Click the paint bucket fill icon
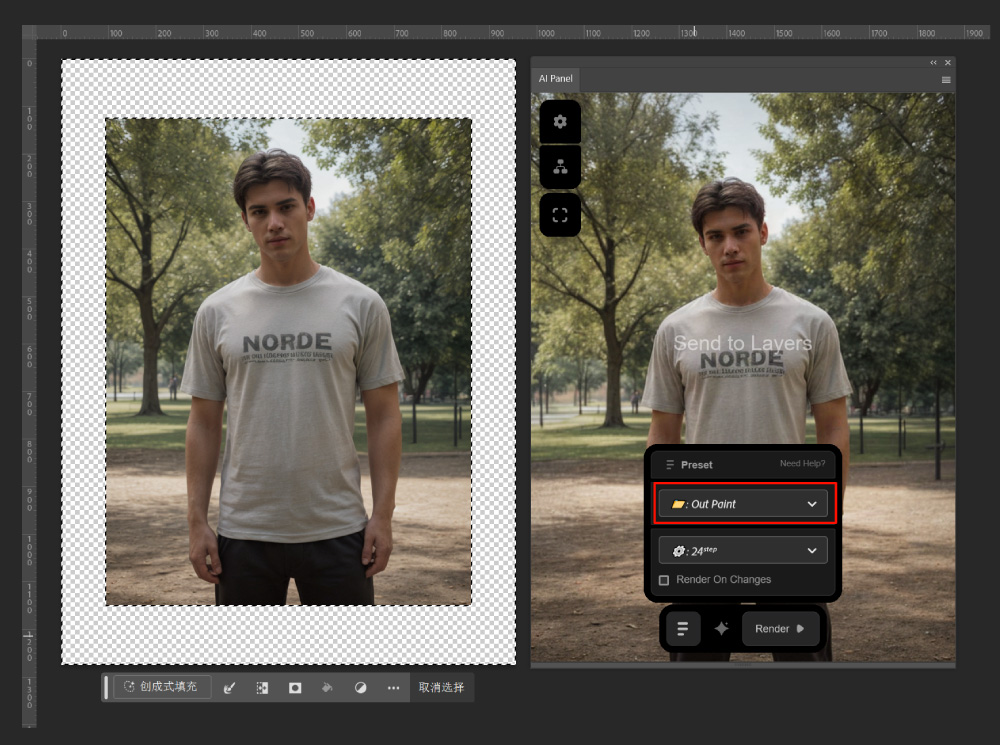This screenshot has height=745, width=1000. [327, 688]
